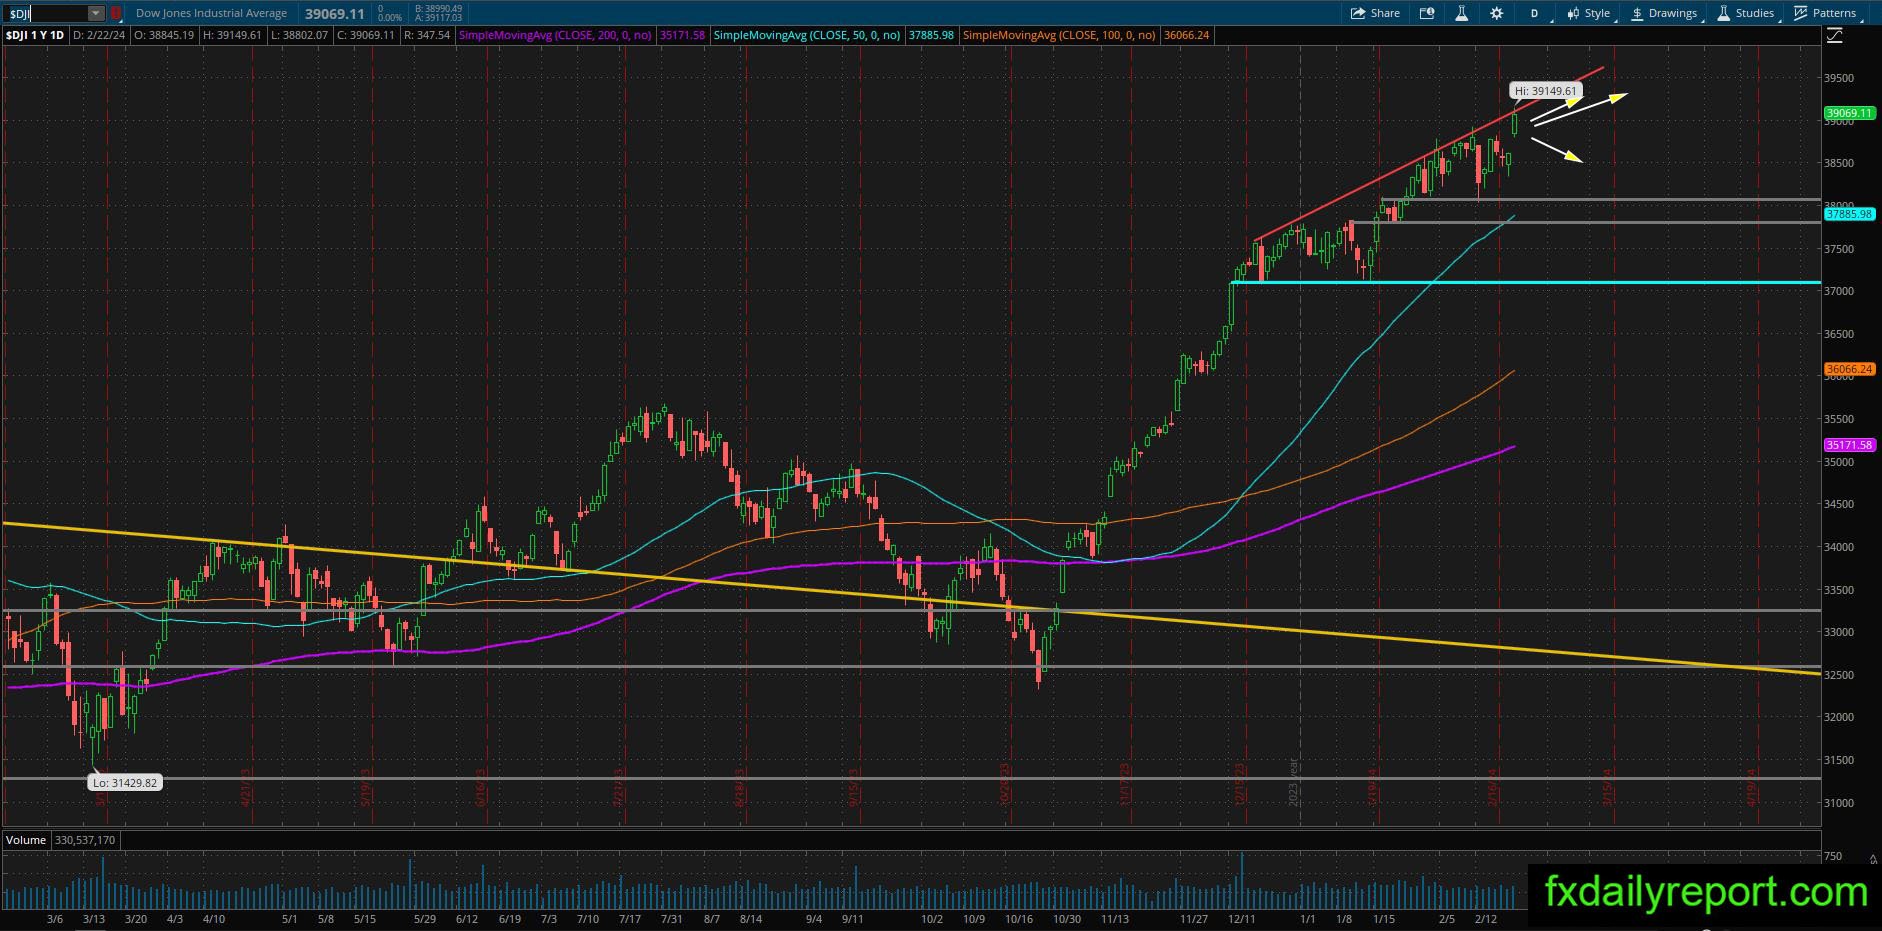1882x931 pixels.
Task: Click the 37885.98 study value in the header
Action: pos(931,35)
